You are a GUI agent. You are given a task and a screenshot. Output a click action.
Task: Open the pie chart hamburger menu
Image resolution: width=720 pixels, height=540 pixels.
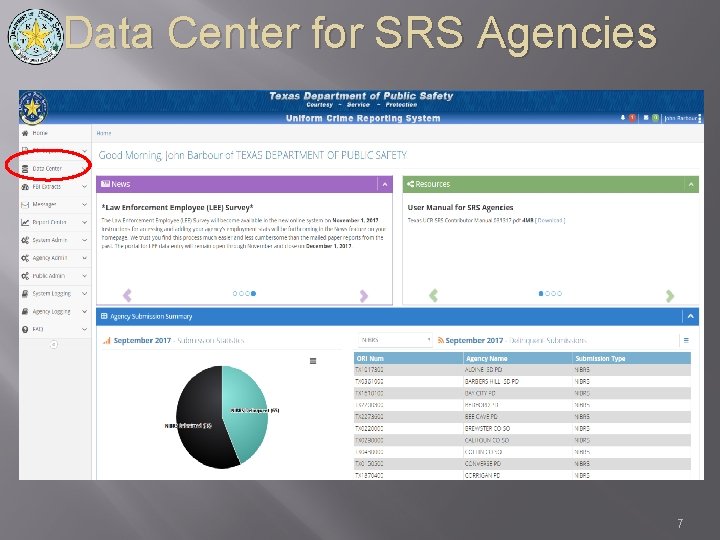point(313,361)
